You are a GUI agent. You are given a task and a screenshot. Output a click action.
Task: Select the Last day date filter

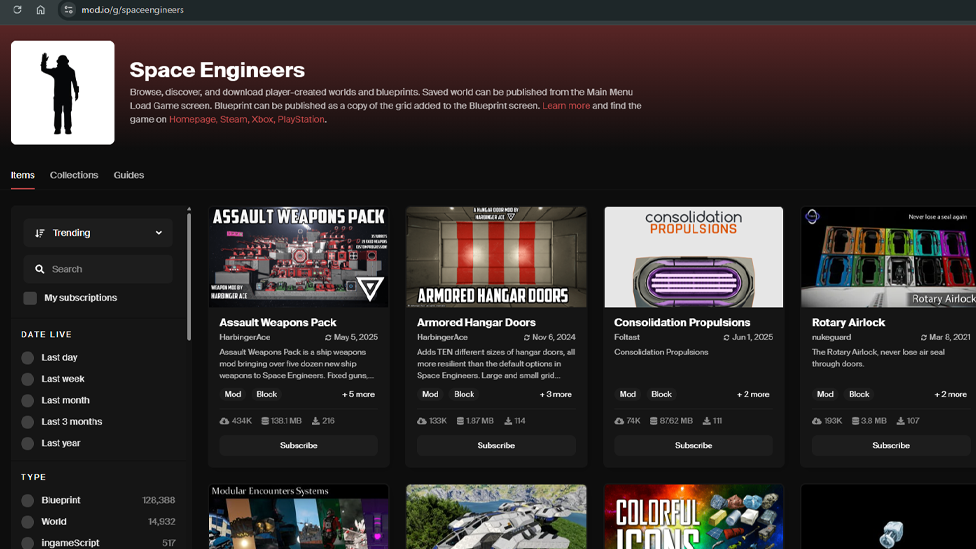27,358
